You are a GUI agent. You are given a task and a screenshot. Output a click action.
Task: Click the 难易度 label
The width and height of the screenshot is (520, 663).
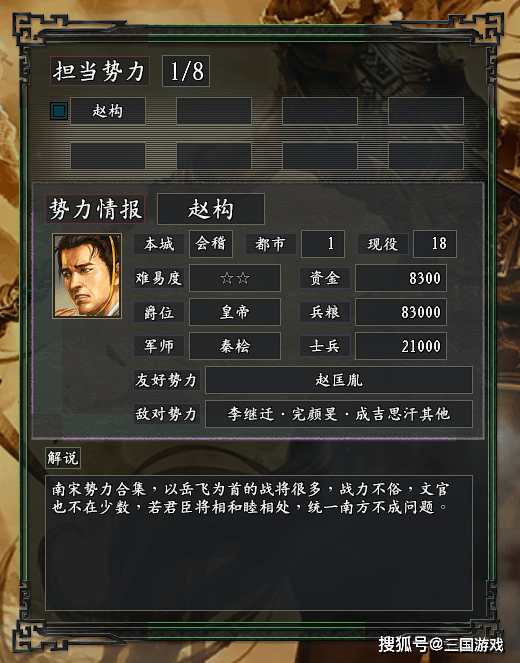(x=159, y=278)
